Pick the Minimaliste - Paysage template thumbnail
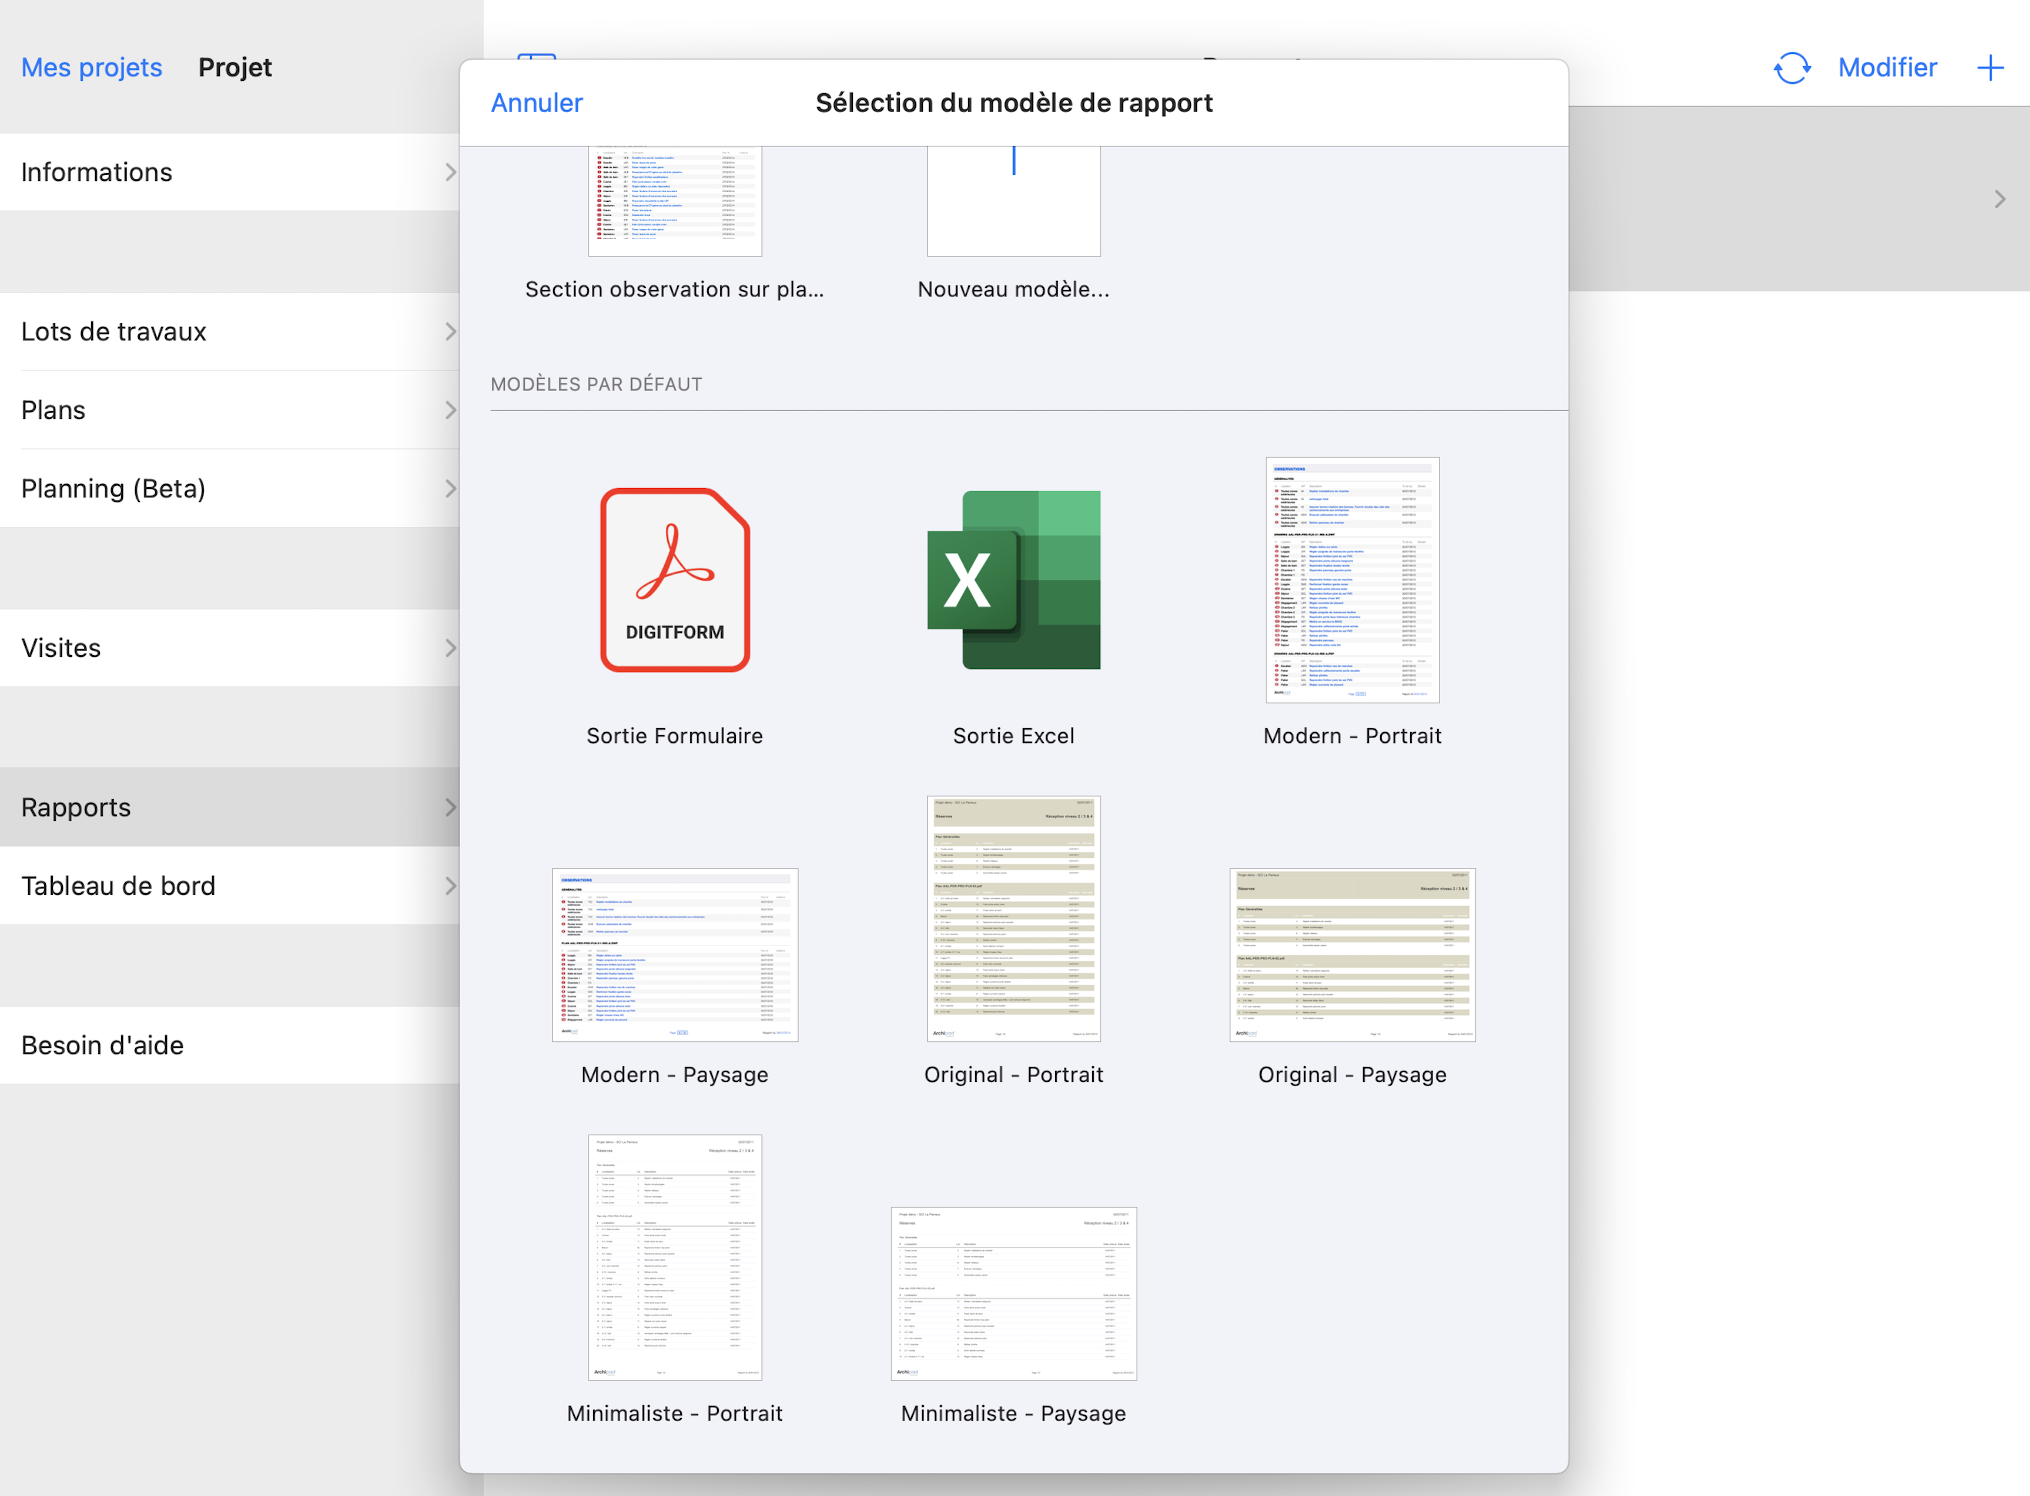This screenshot has height=1496, width=2030. [x=1013, y=1293]
